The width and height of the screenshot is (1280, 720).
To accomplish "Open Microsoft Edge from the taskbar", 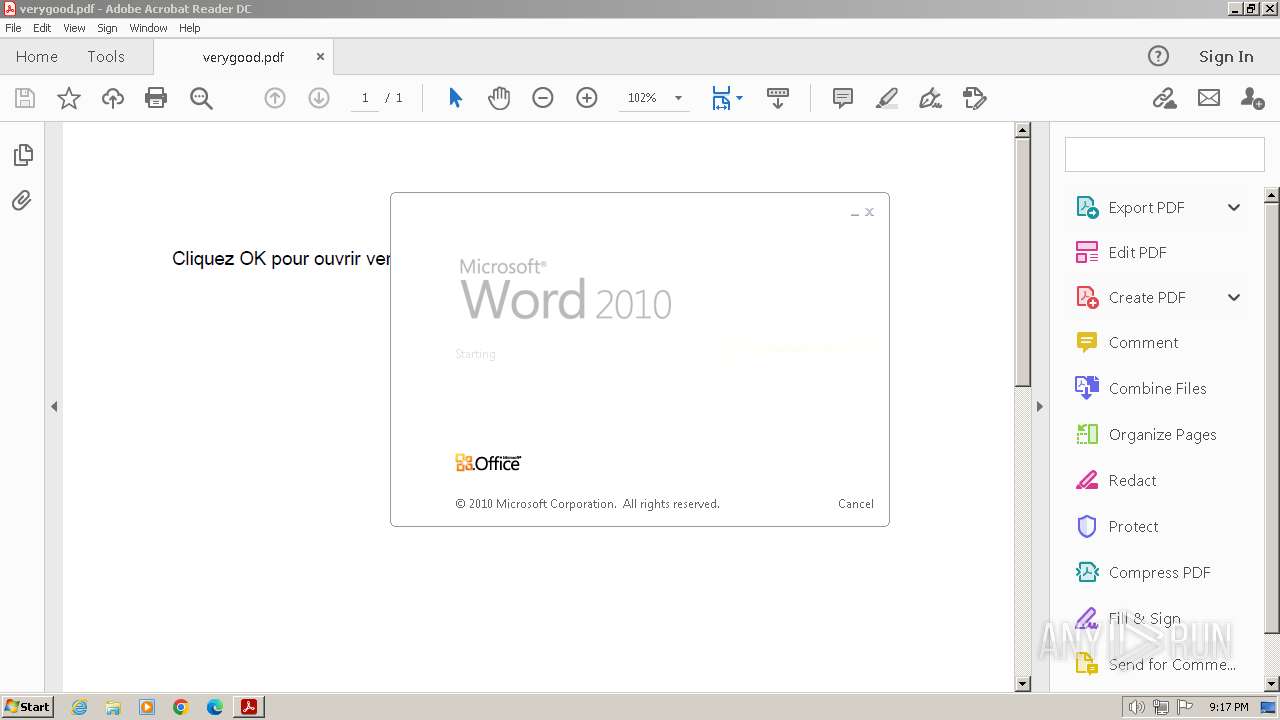I will tap(215, 707).
